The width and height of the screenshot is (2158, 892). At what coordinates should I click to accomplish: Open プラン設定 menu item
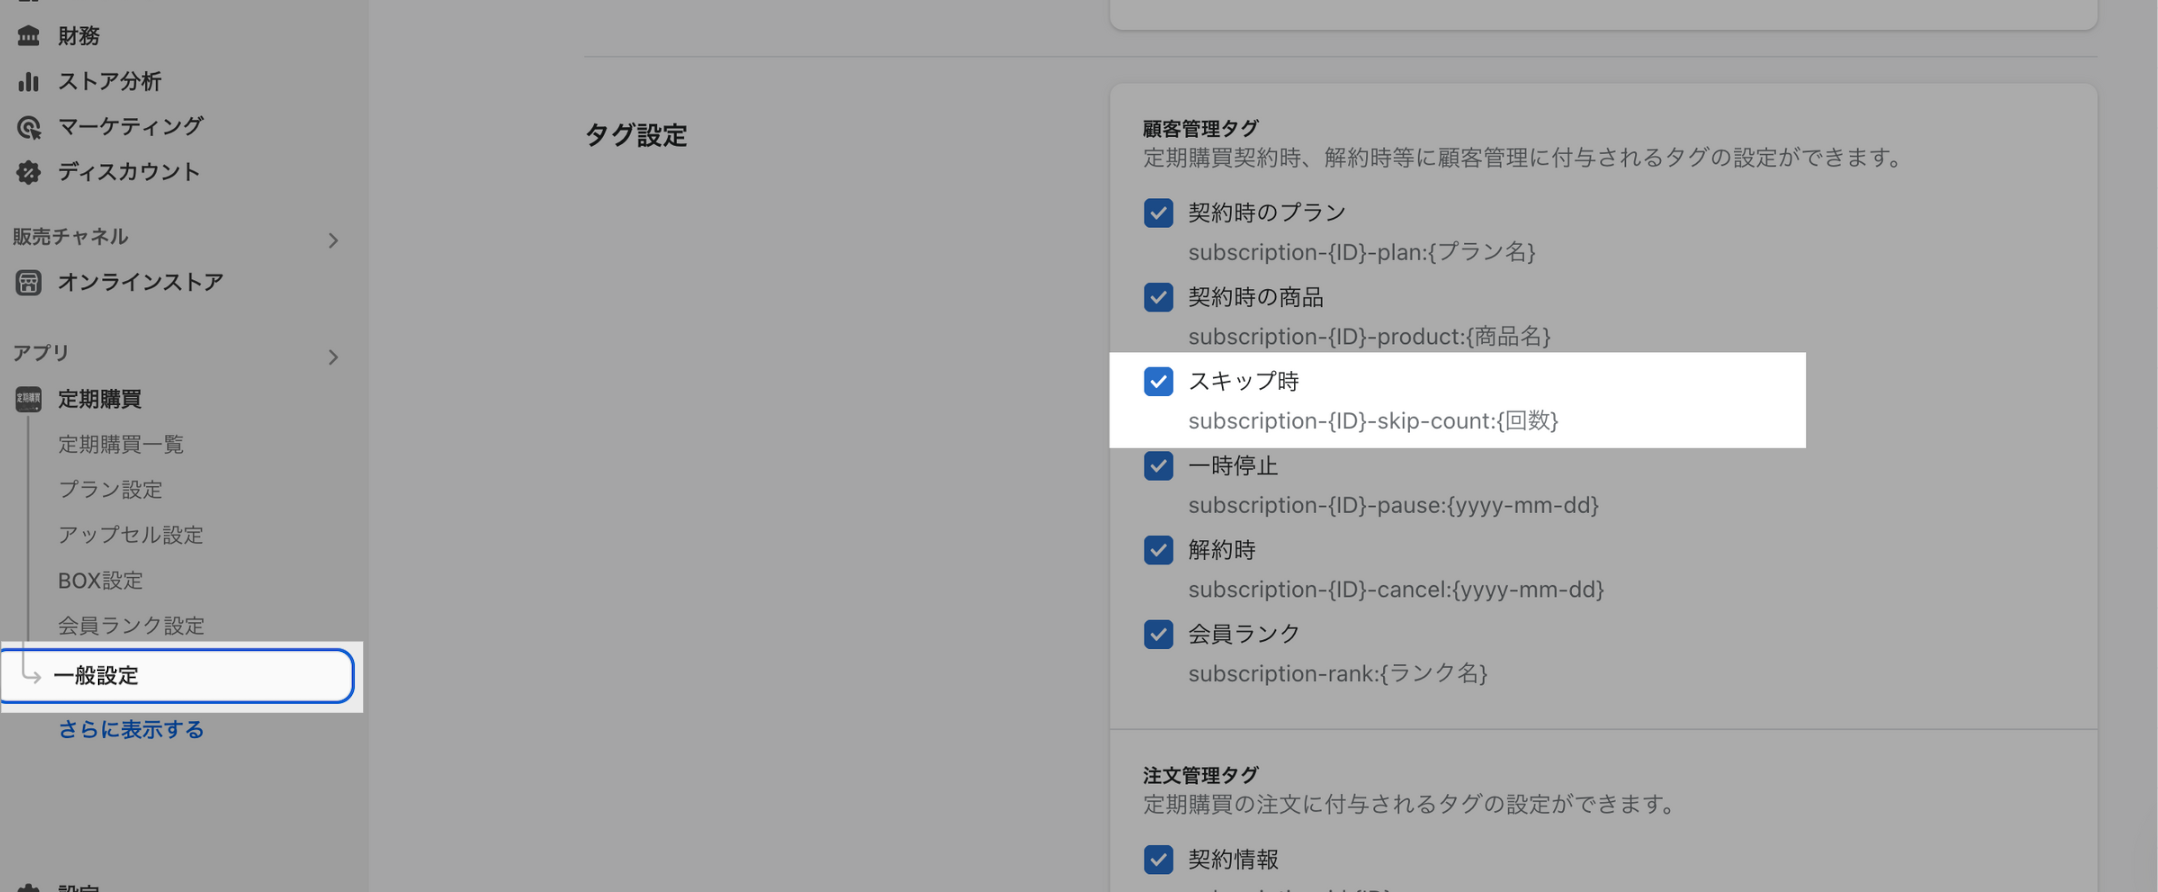[x=110, y=489]
